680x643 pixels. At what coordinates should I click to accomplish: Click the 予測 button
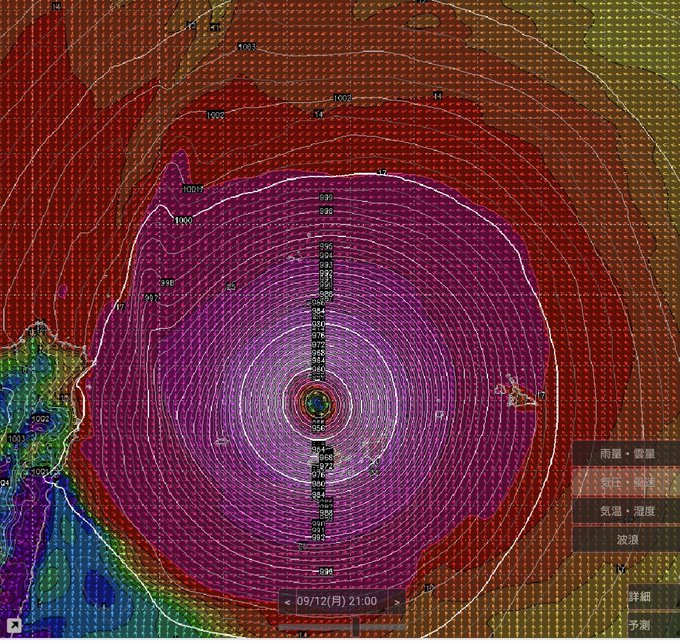653,625
